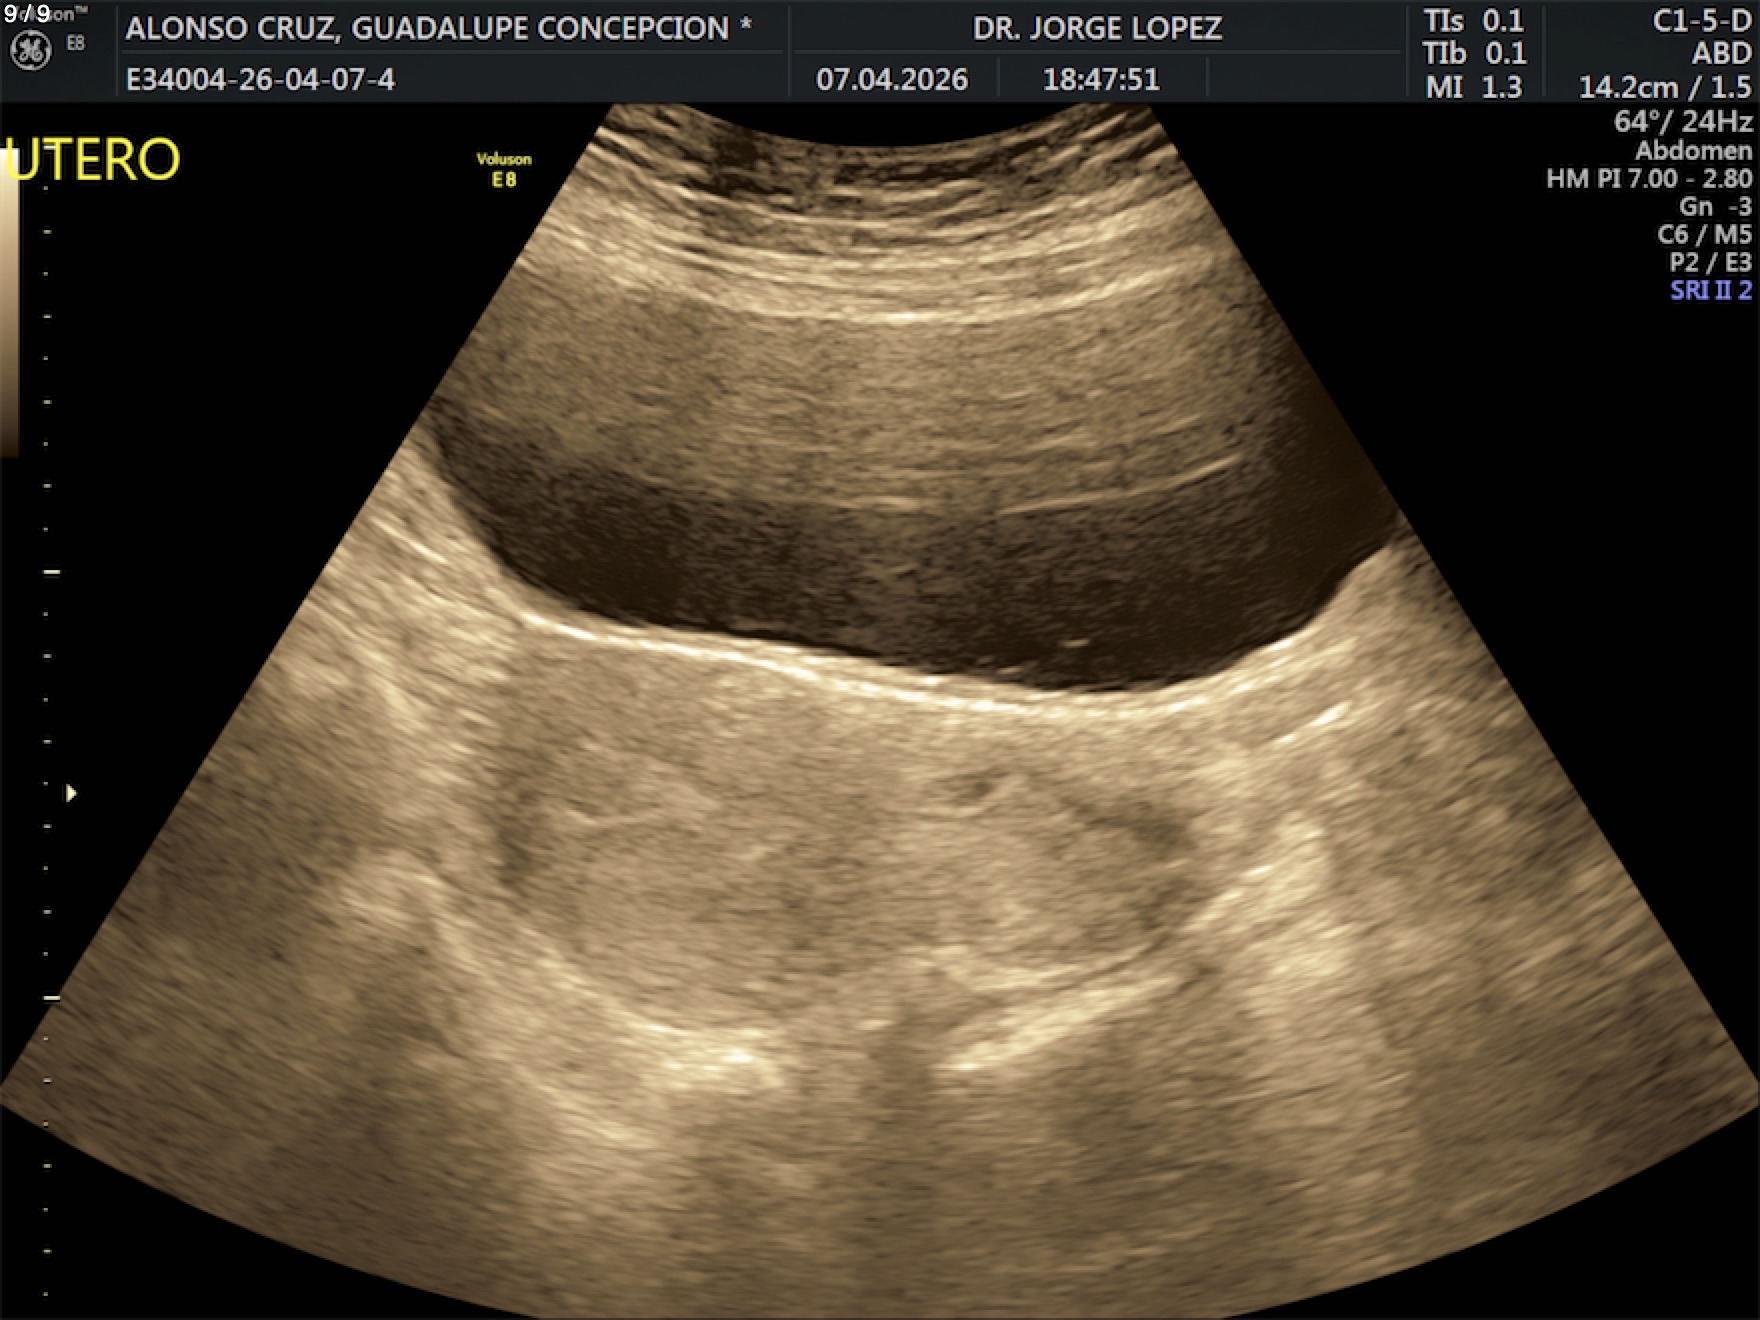This screenshot has height=1320, width=1760.
Task: Click the yellow Voluson E8 watermark
Action: 504,169
